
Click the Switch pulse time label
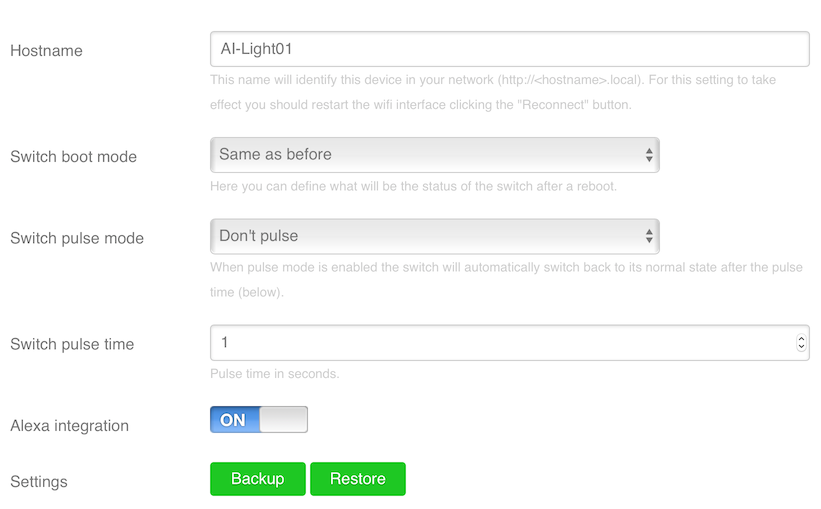[72, 345]
